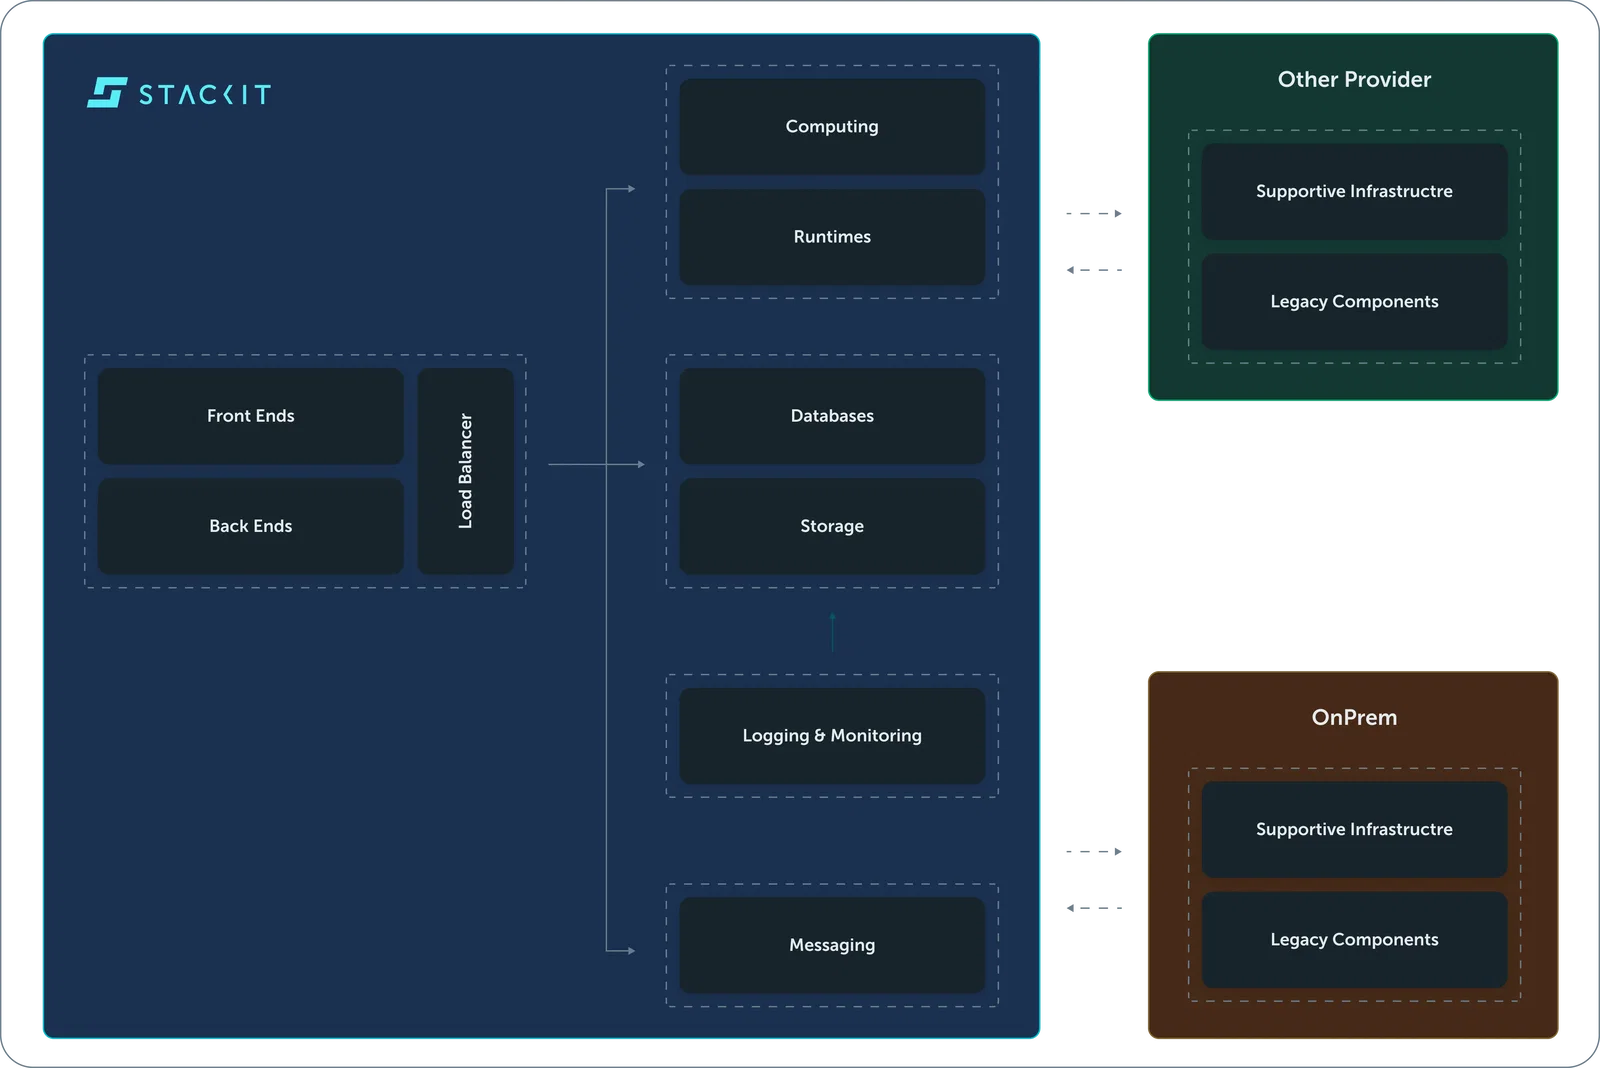Image resolution: width=1600 pixels, height=1068 pixels.
Task: Select Legacy Components under Other Provider
Action: (x=1354, y=302)
